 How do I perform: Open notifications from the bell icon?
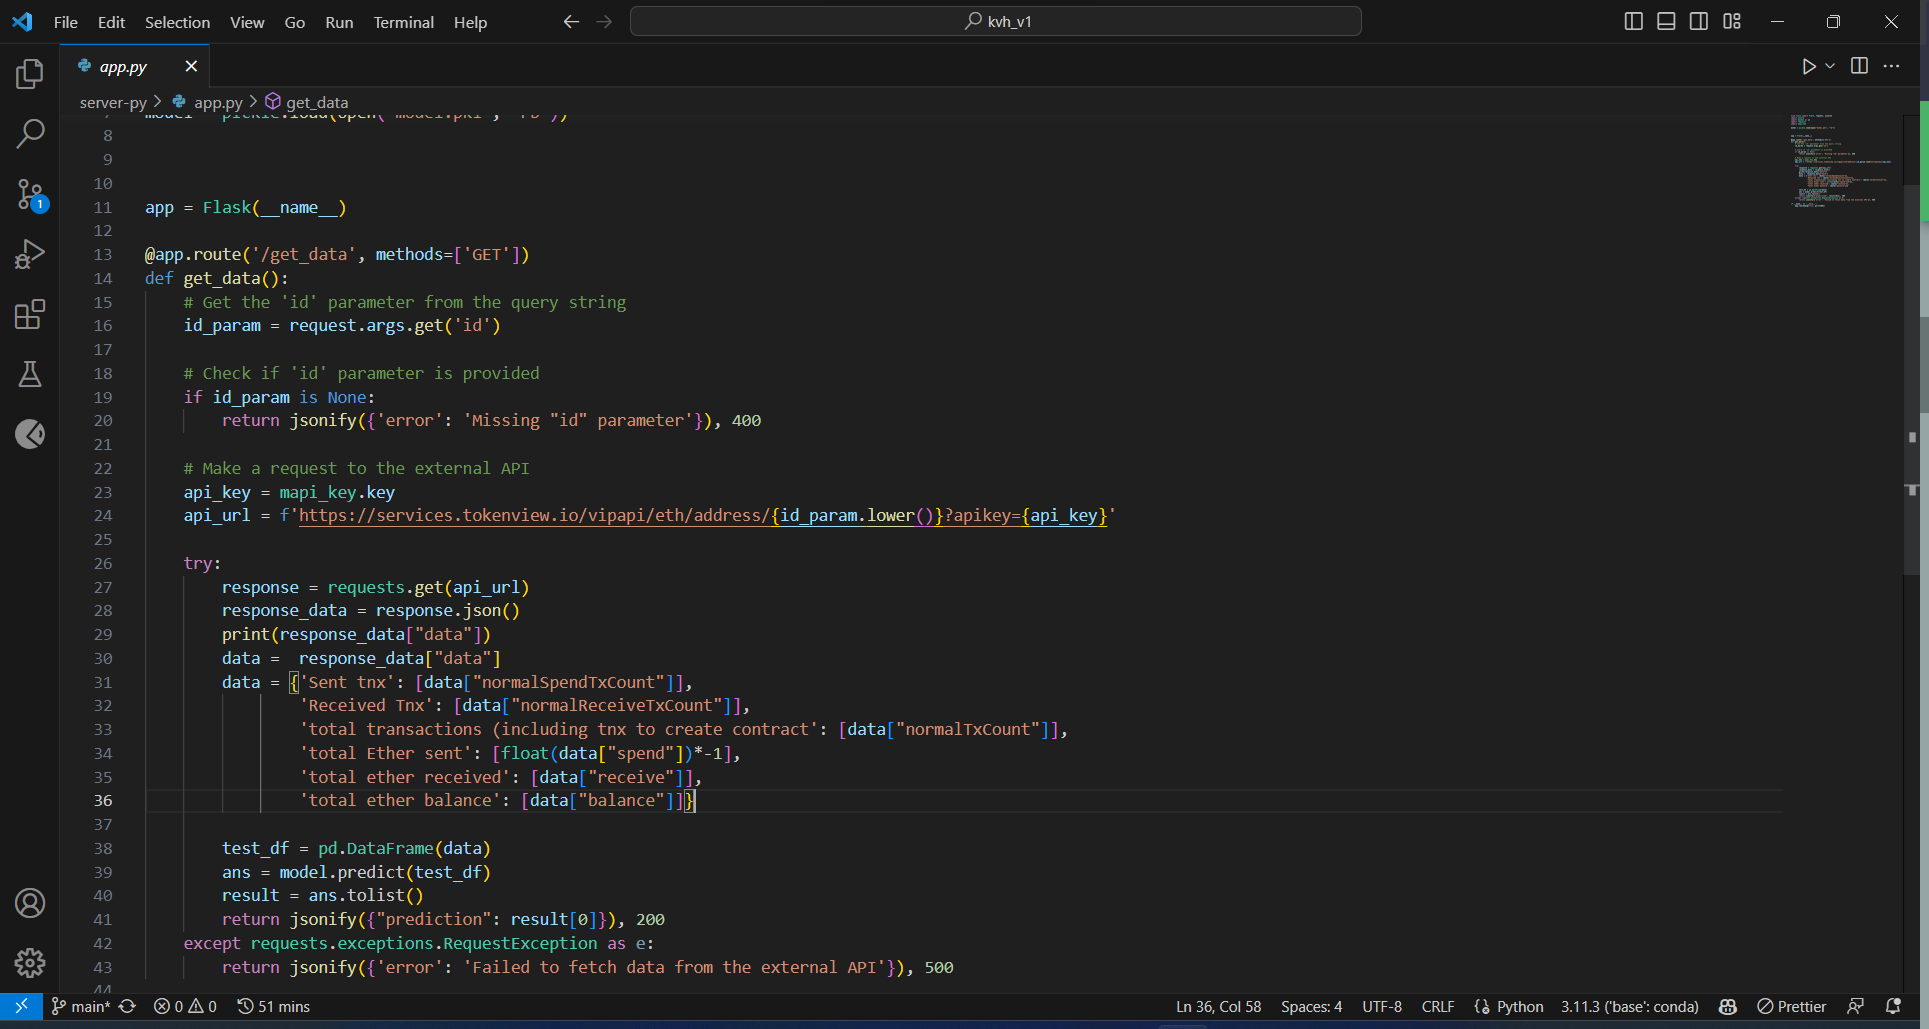(x=1895, y=1006)
